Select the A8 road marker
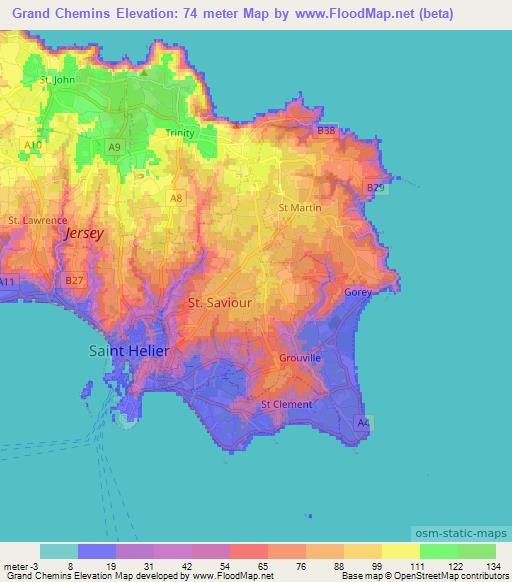This screenshot has width=512, height=582. [176, 198]
